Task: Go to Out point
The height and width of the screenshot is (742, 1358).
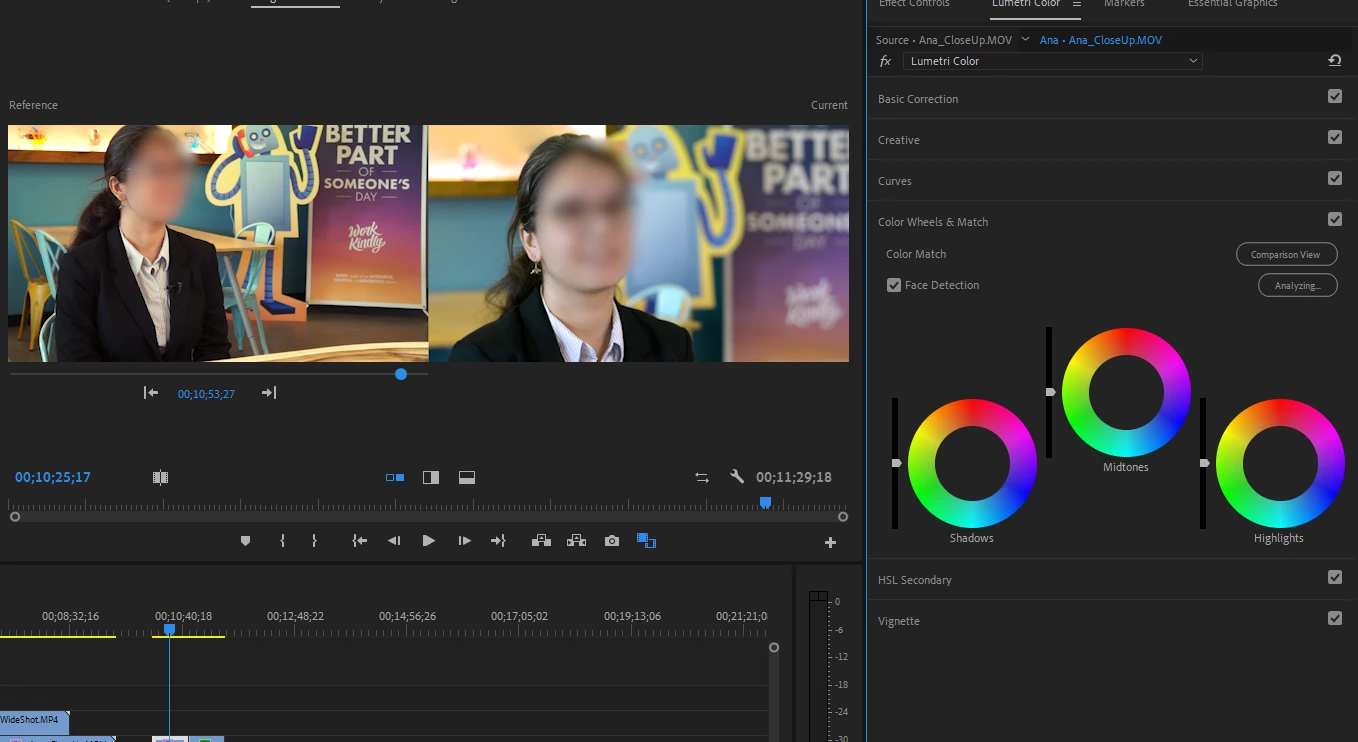Action: point(498,541)
